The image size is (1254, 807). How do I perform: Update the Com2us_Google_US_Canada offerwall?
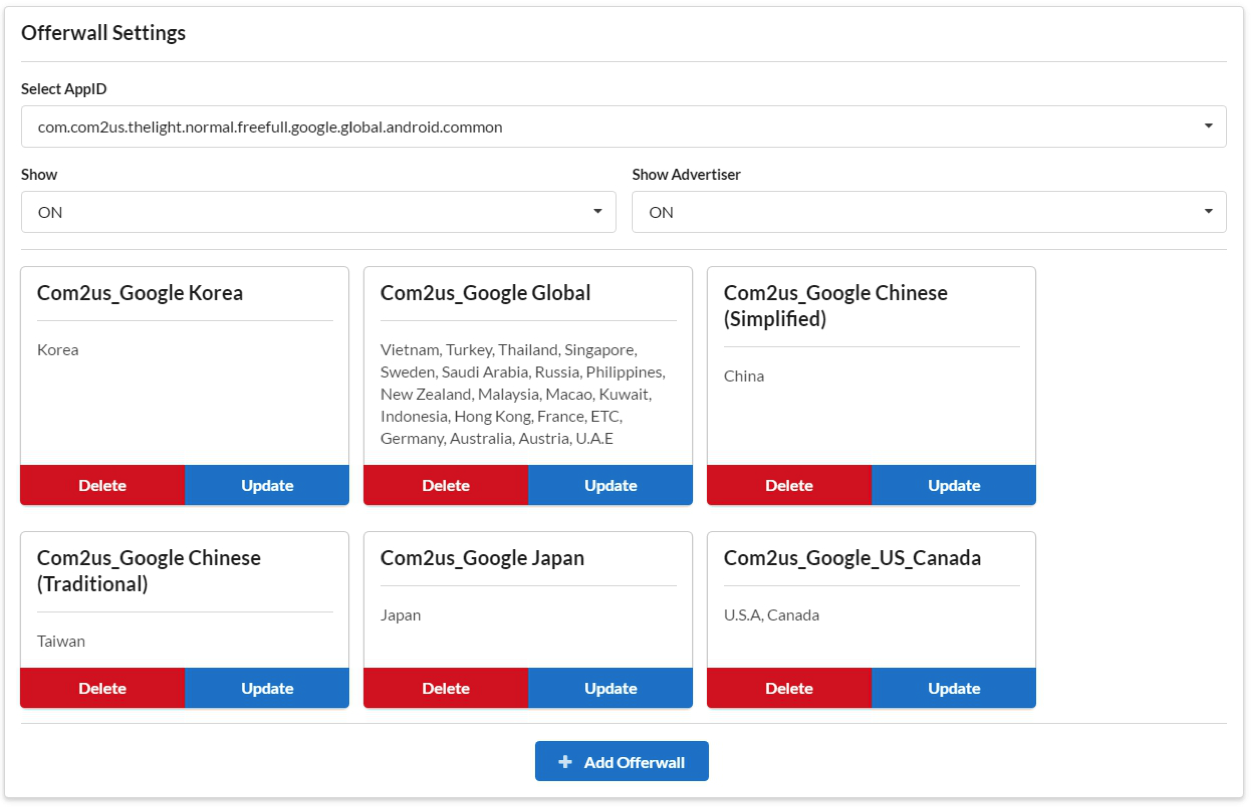point(954,688)
